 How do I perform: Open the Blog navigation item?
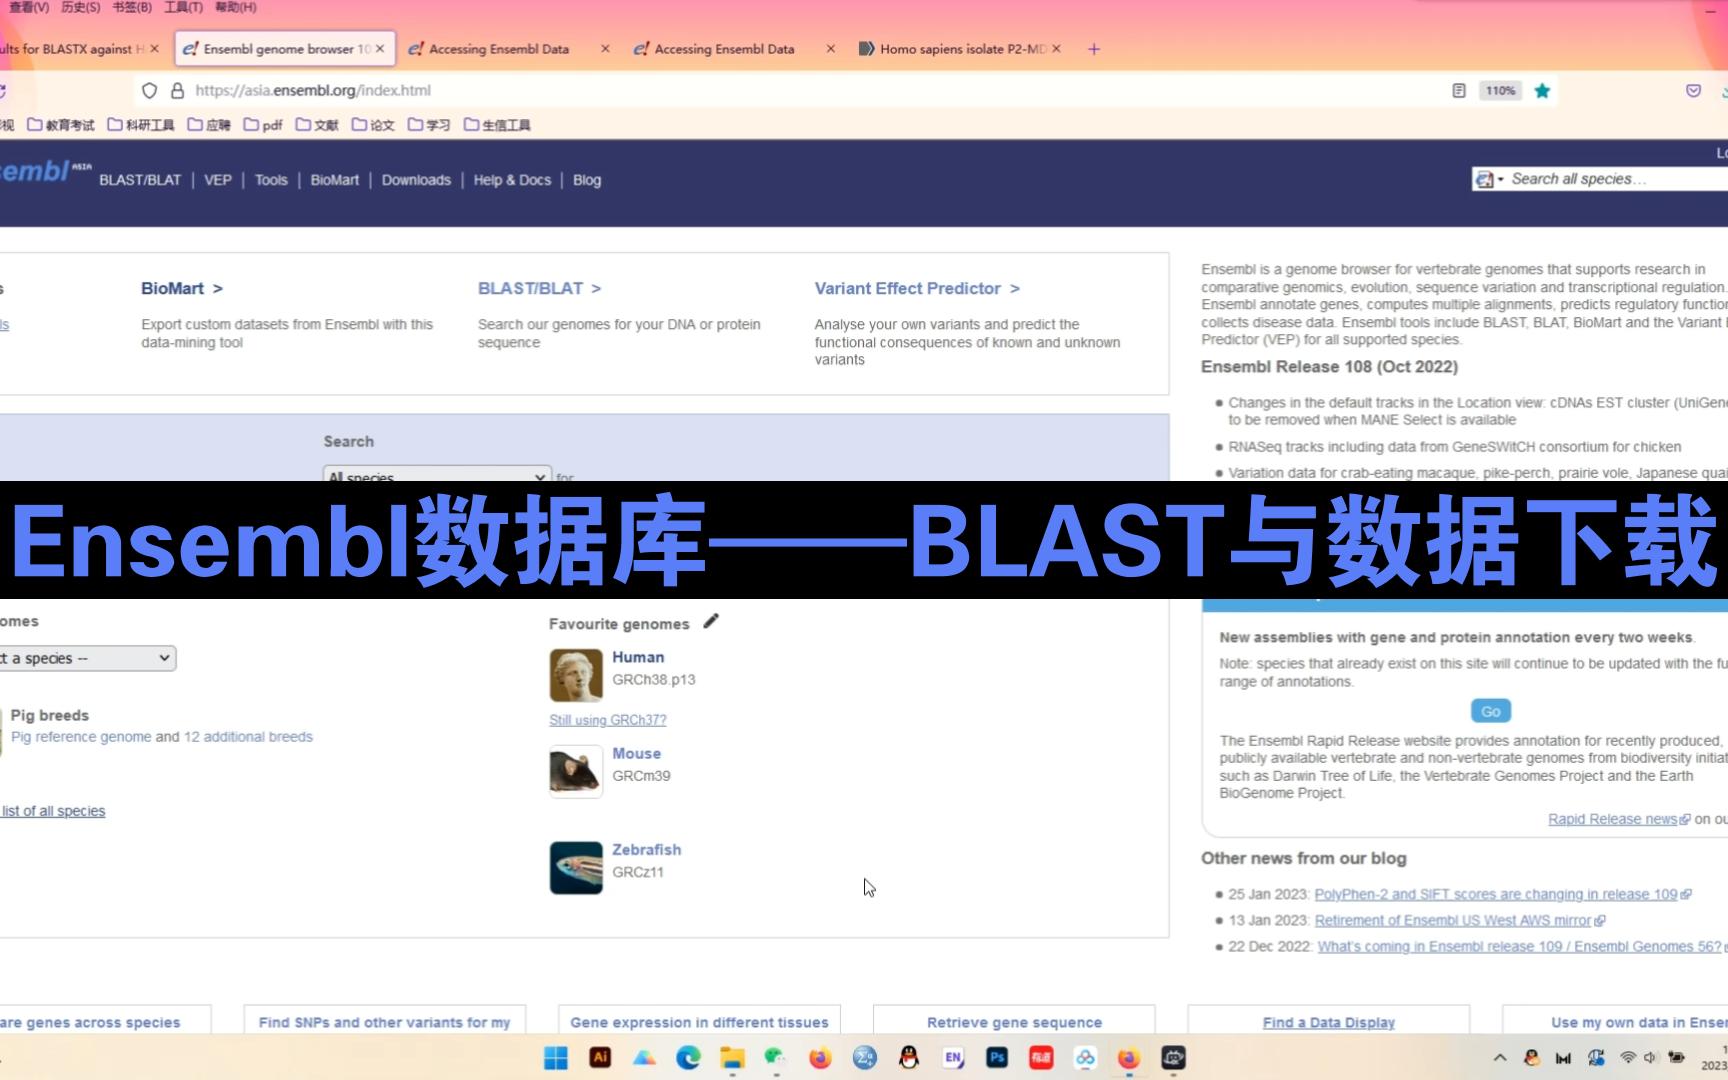[587, 180]
